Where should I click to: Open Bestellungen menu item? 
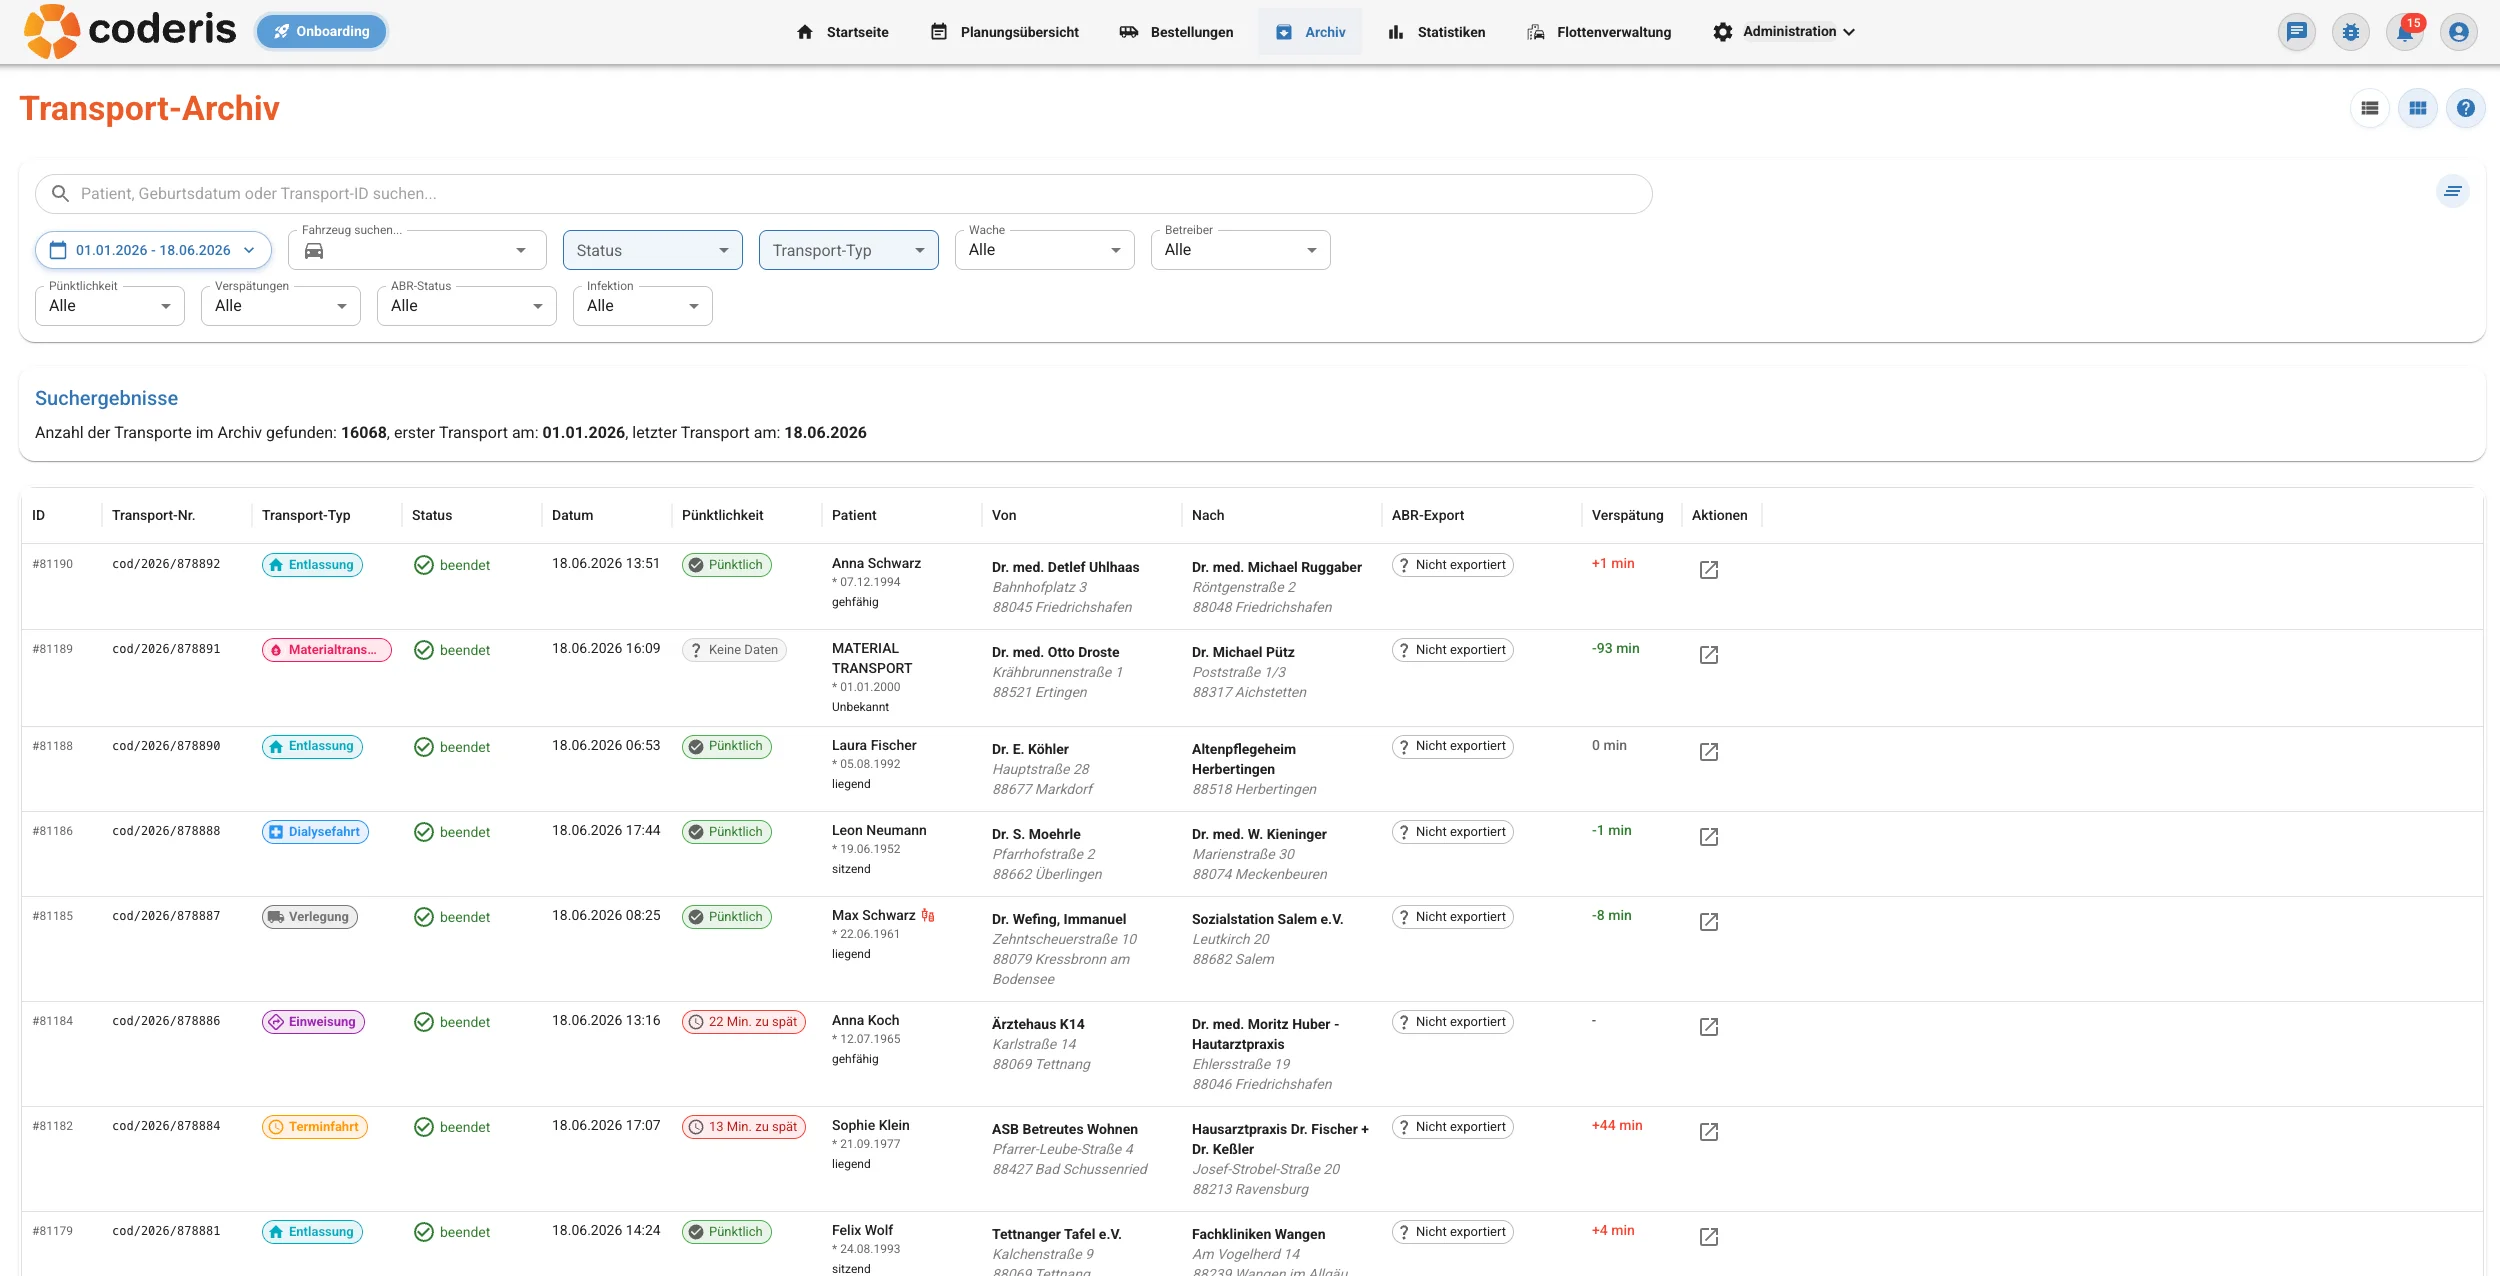pyautogui.click(x=1176, y=32)
